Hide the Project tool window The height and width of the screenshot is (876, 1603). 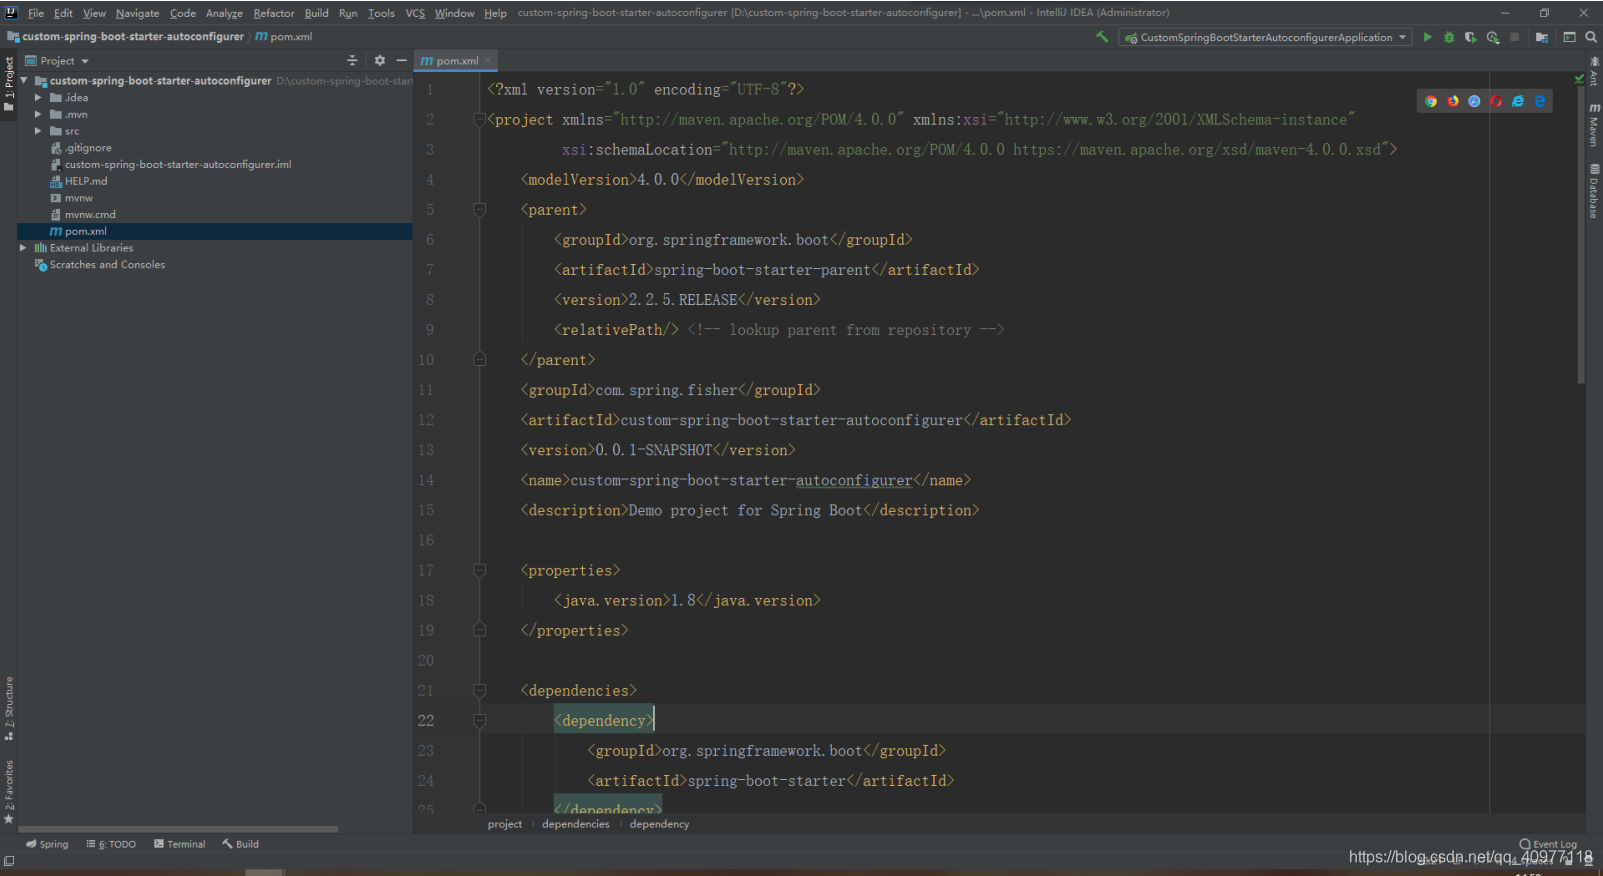pyautogui.click(x=401, y=61)
